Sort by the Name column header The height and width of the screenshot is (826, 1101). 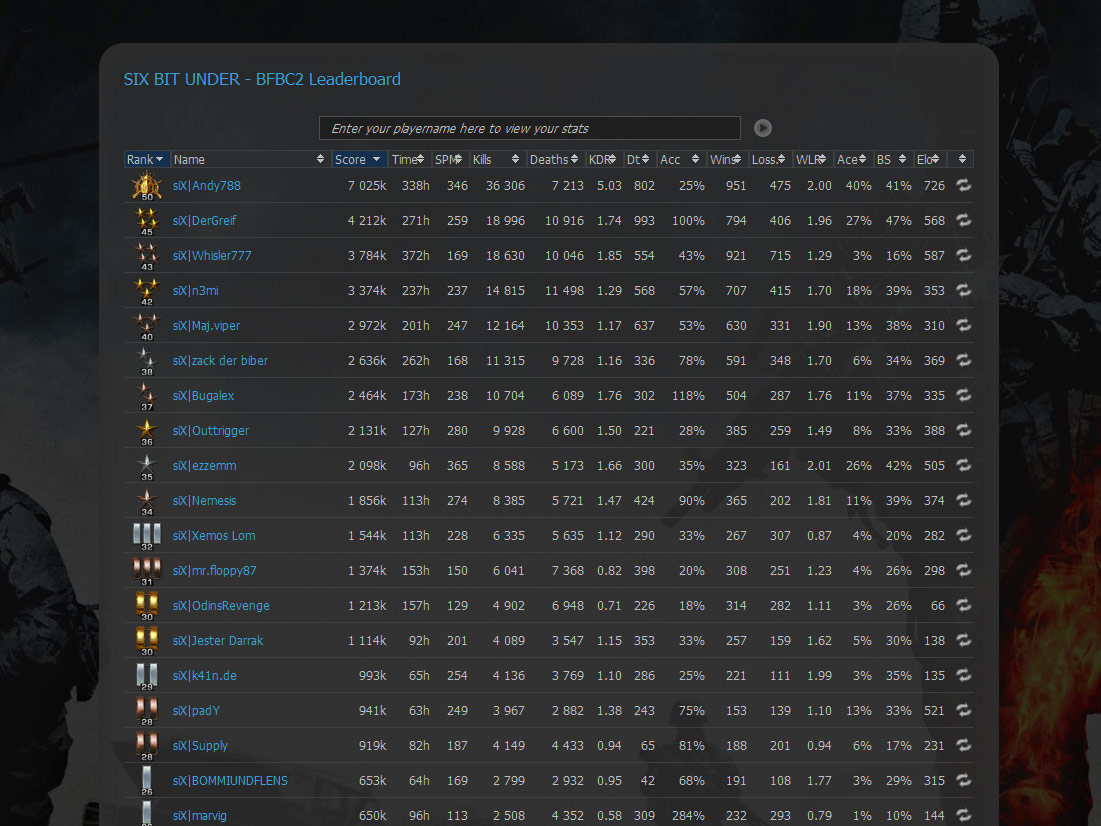[x=249, y=159]
